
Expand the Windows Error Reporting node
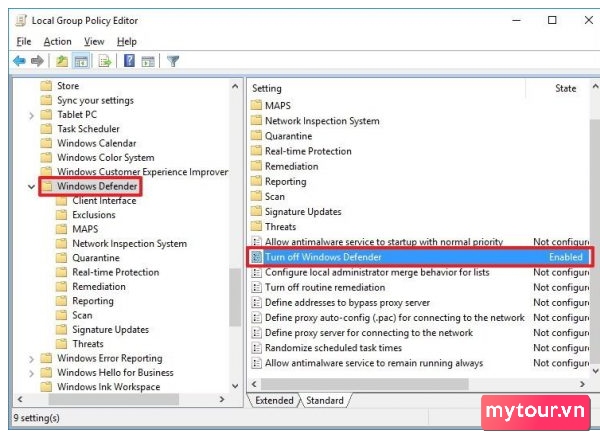[31, 359]
